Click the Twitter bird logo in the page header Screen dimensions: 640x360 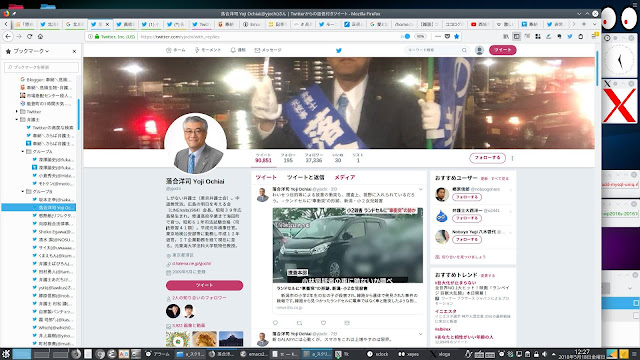pos(338,50)
